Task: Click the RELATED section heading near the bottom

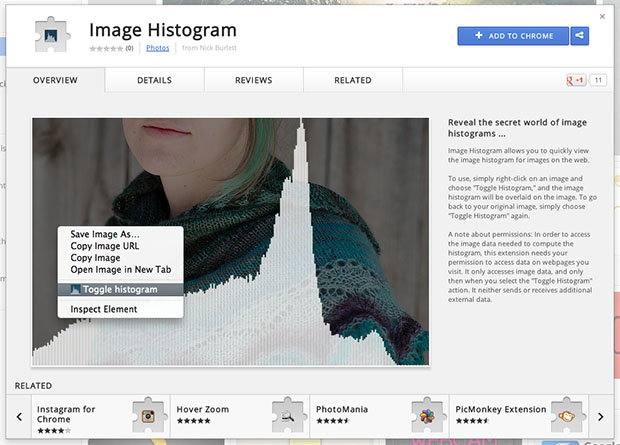Action: coord(33,386)
